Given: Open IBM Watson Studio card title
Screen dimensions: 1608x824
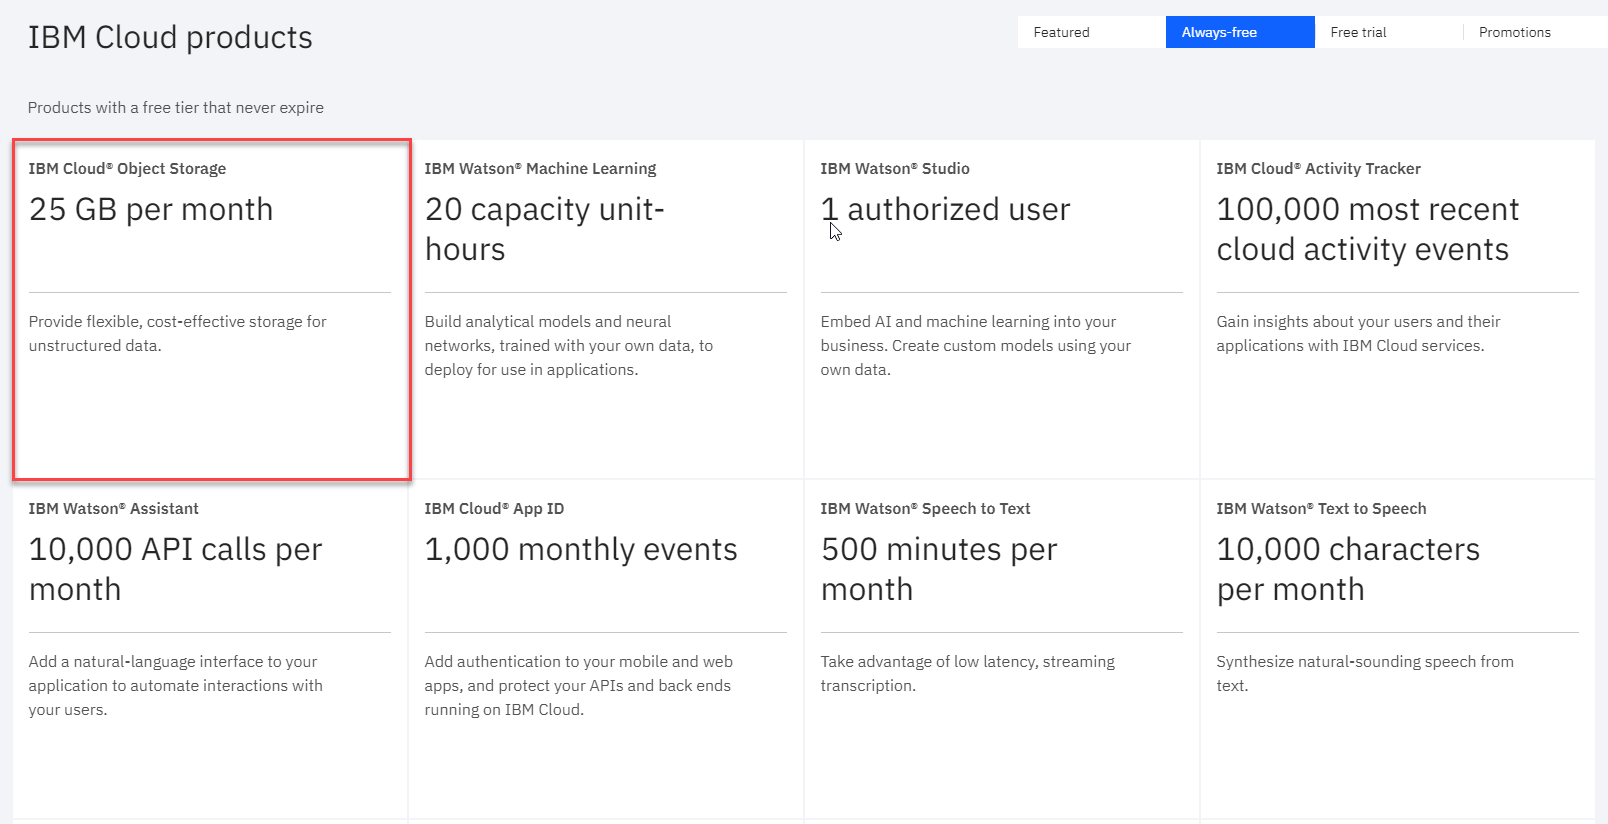Looking at the screenshot, I should tap(895, 169).
